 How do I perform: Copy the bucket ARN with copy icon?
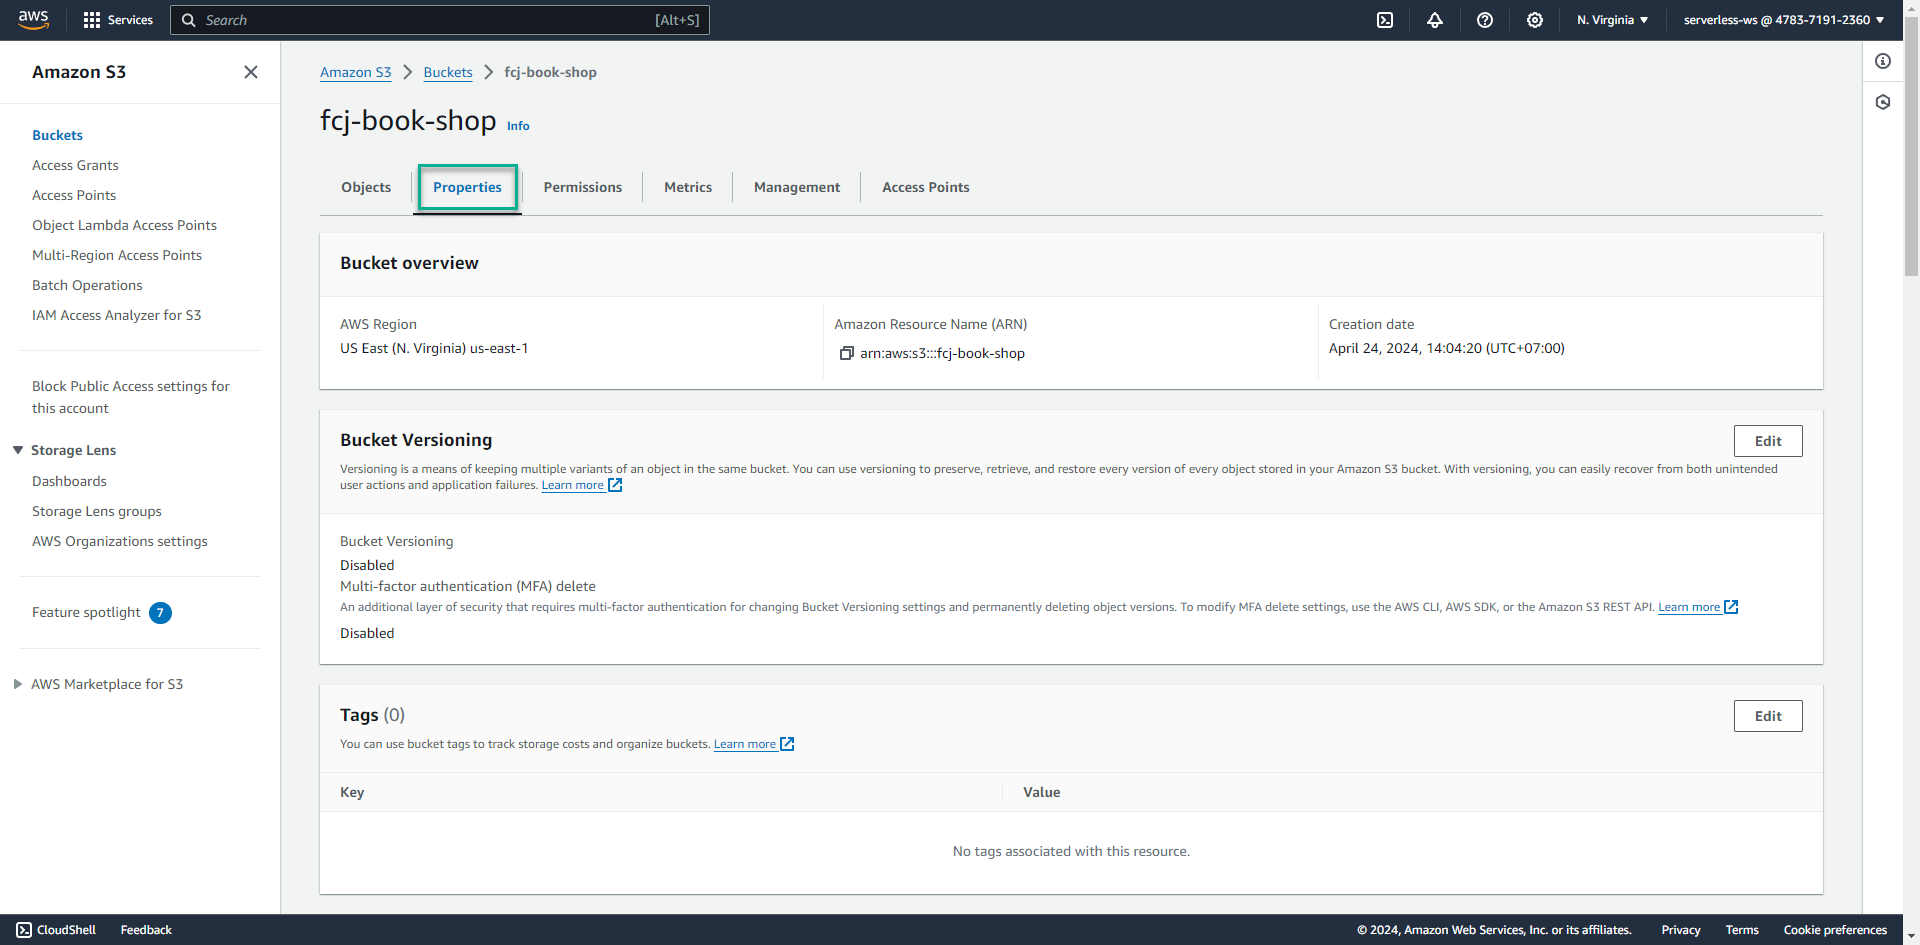pos(846,353)
